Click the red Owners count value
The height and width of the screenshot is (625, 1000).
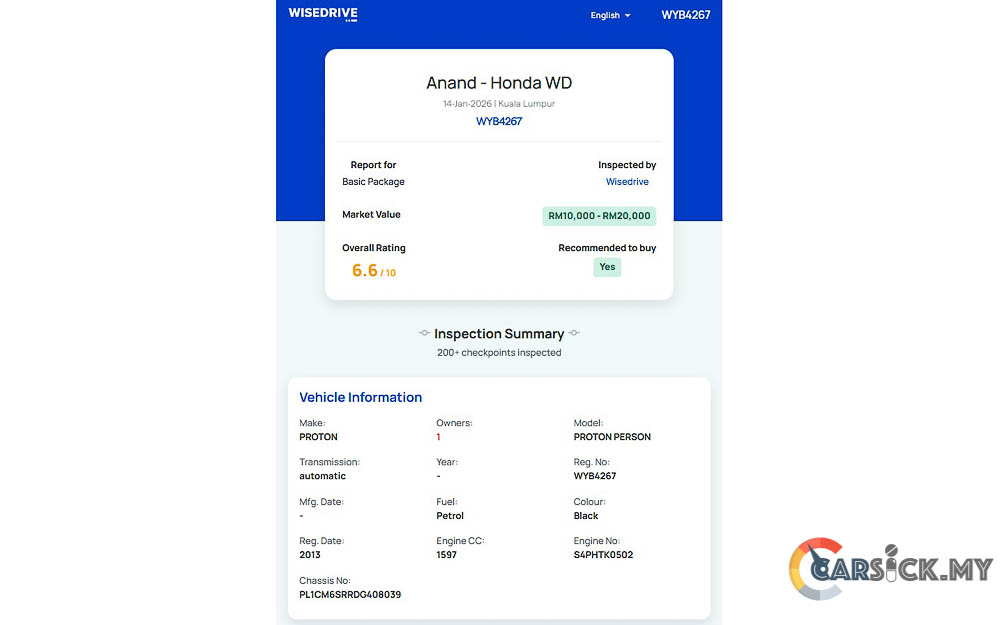coord(438,437)
